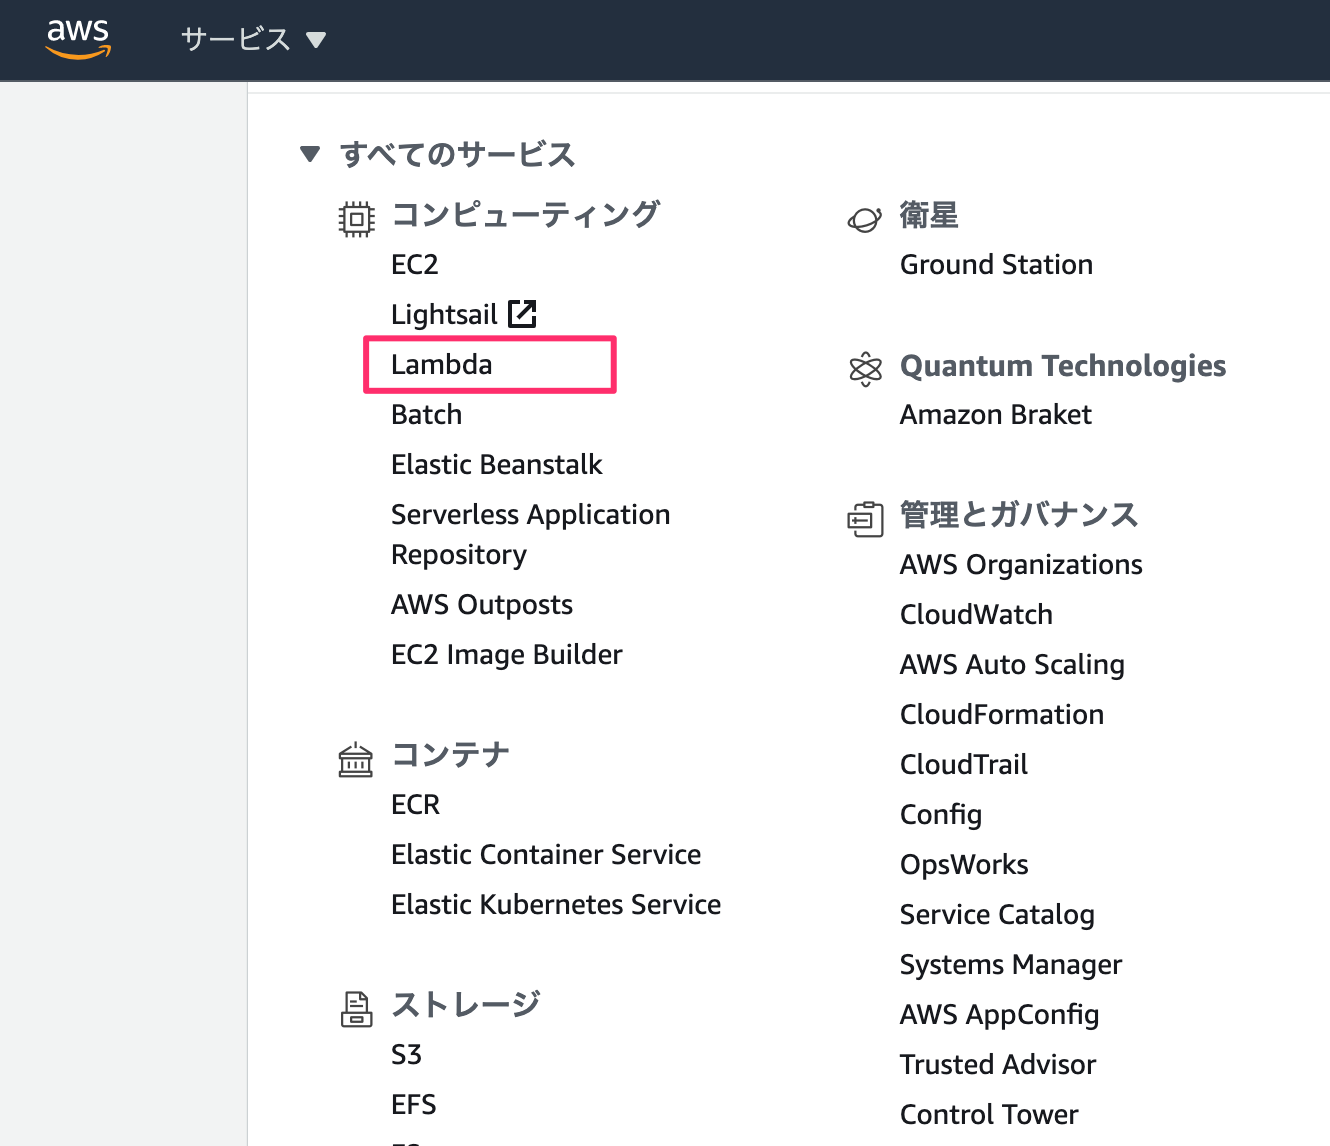The image size is (1330, 1146).
Task: Open CloudWatch
Action: tap(977, 615)
